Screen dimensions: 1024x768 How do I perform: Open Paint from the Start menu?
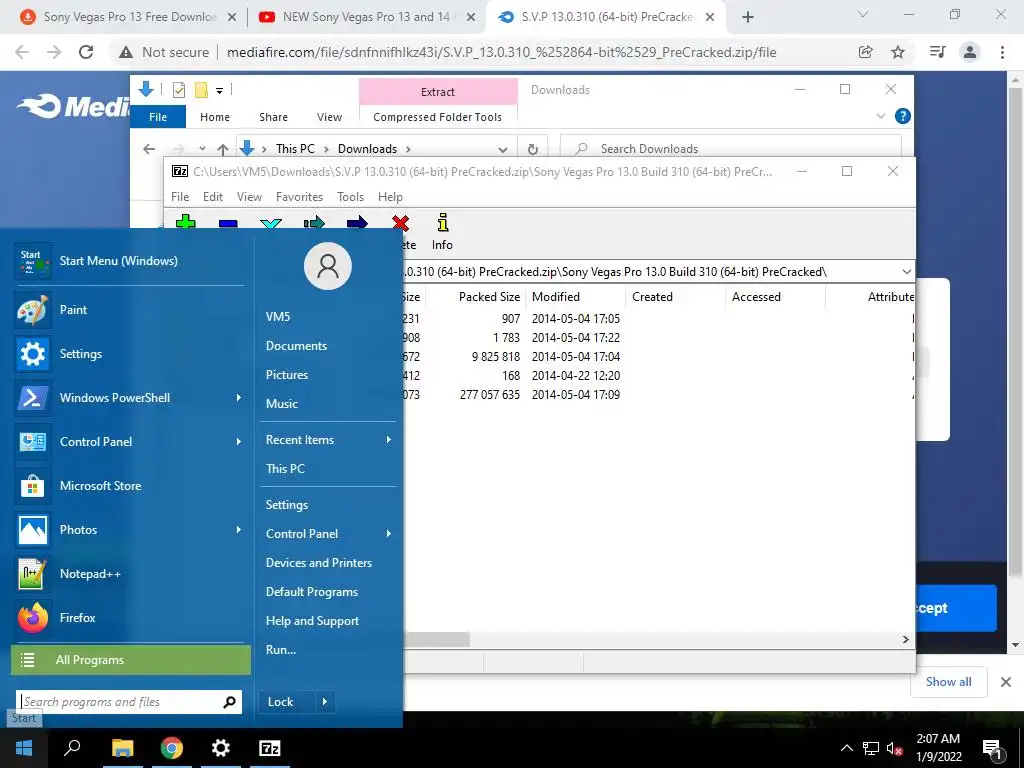click(x=131, y=310)
